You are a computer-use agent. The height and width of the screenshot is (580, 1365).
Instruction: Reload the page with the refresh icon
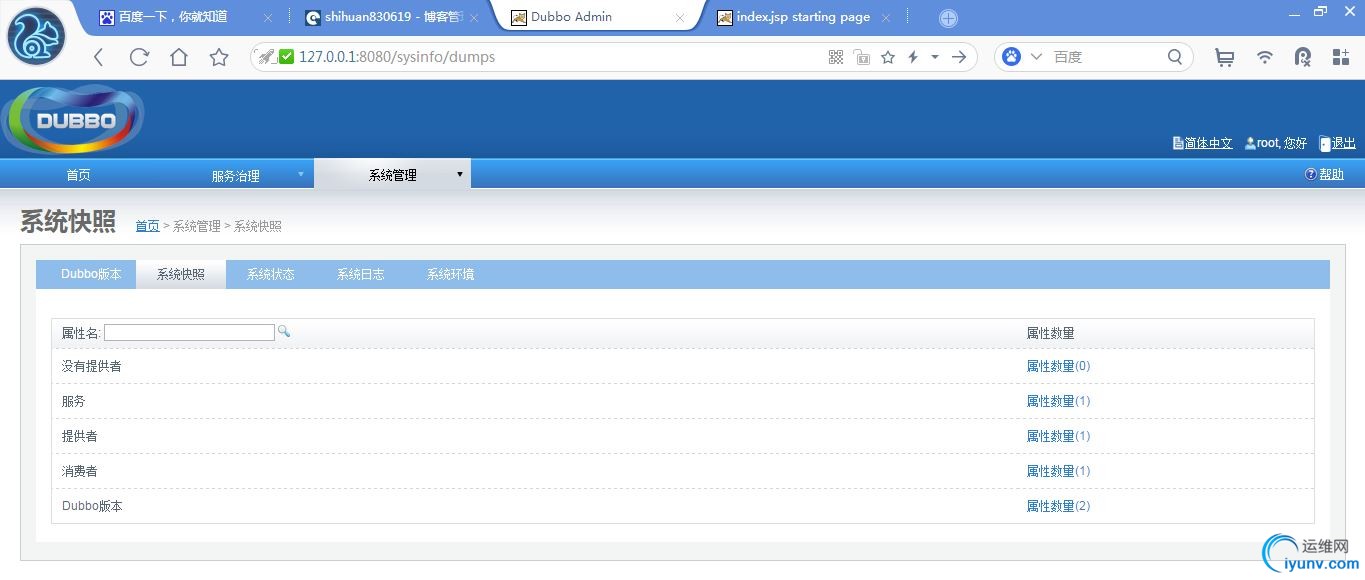(x=139, y=57)
